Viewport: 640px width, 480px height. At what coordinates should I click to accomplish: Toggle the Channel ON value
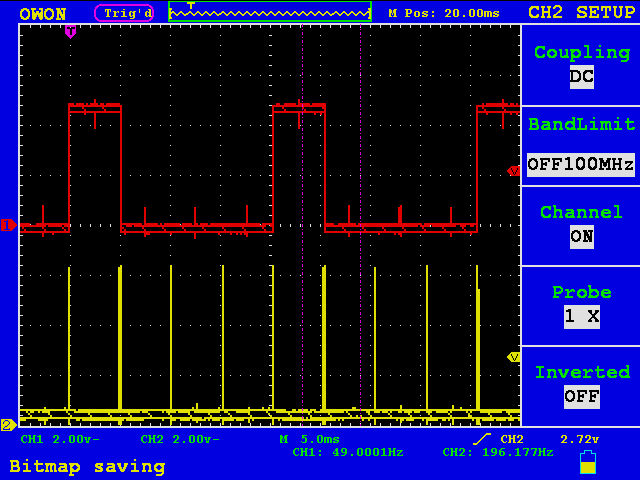coord(582,237)
